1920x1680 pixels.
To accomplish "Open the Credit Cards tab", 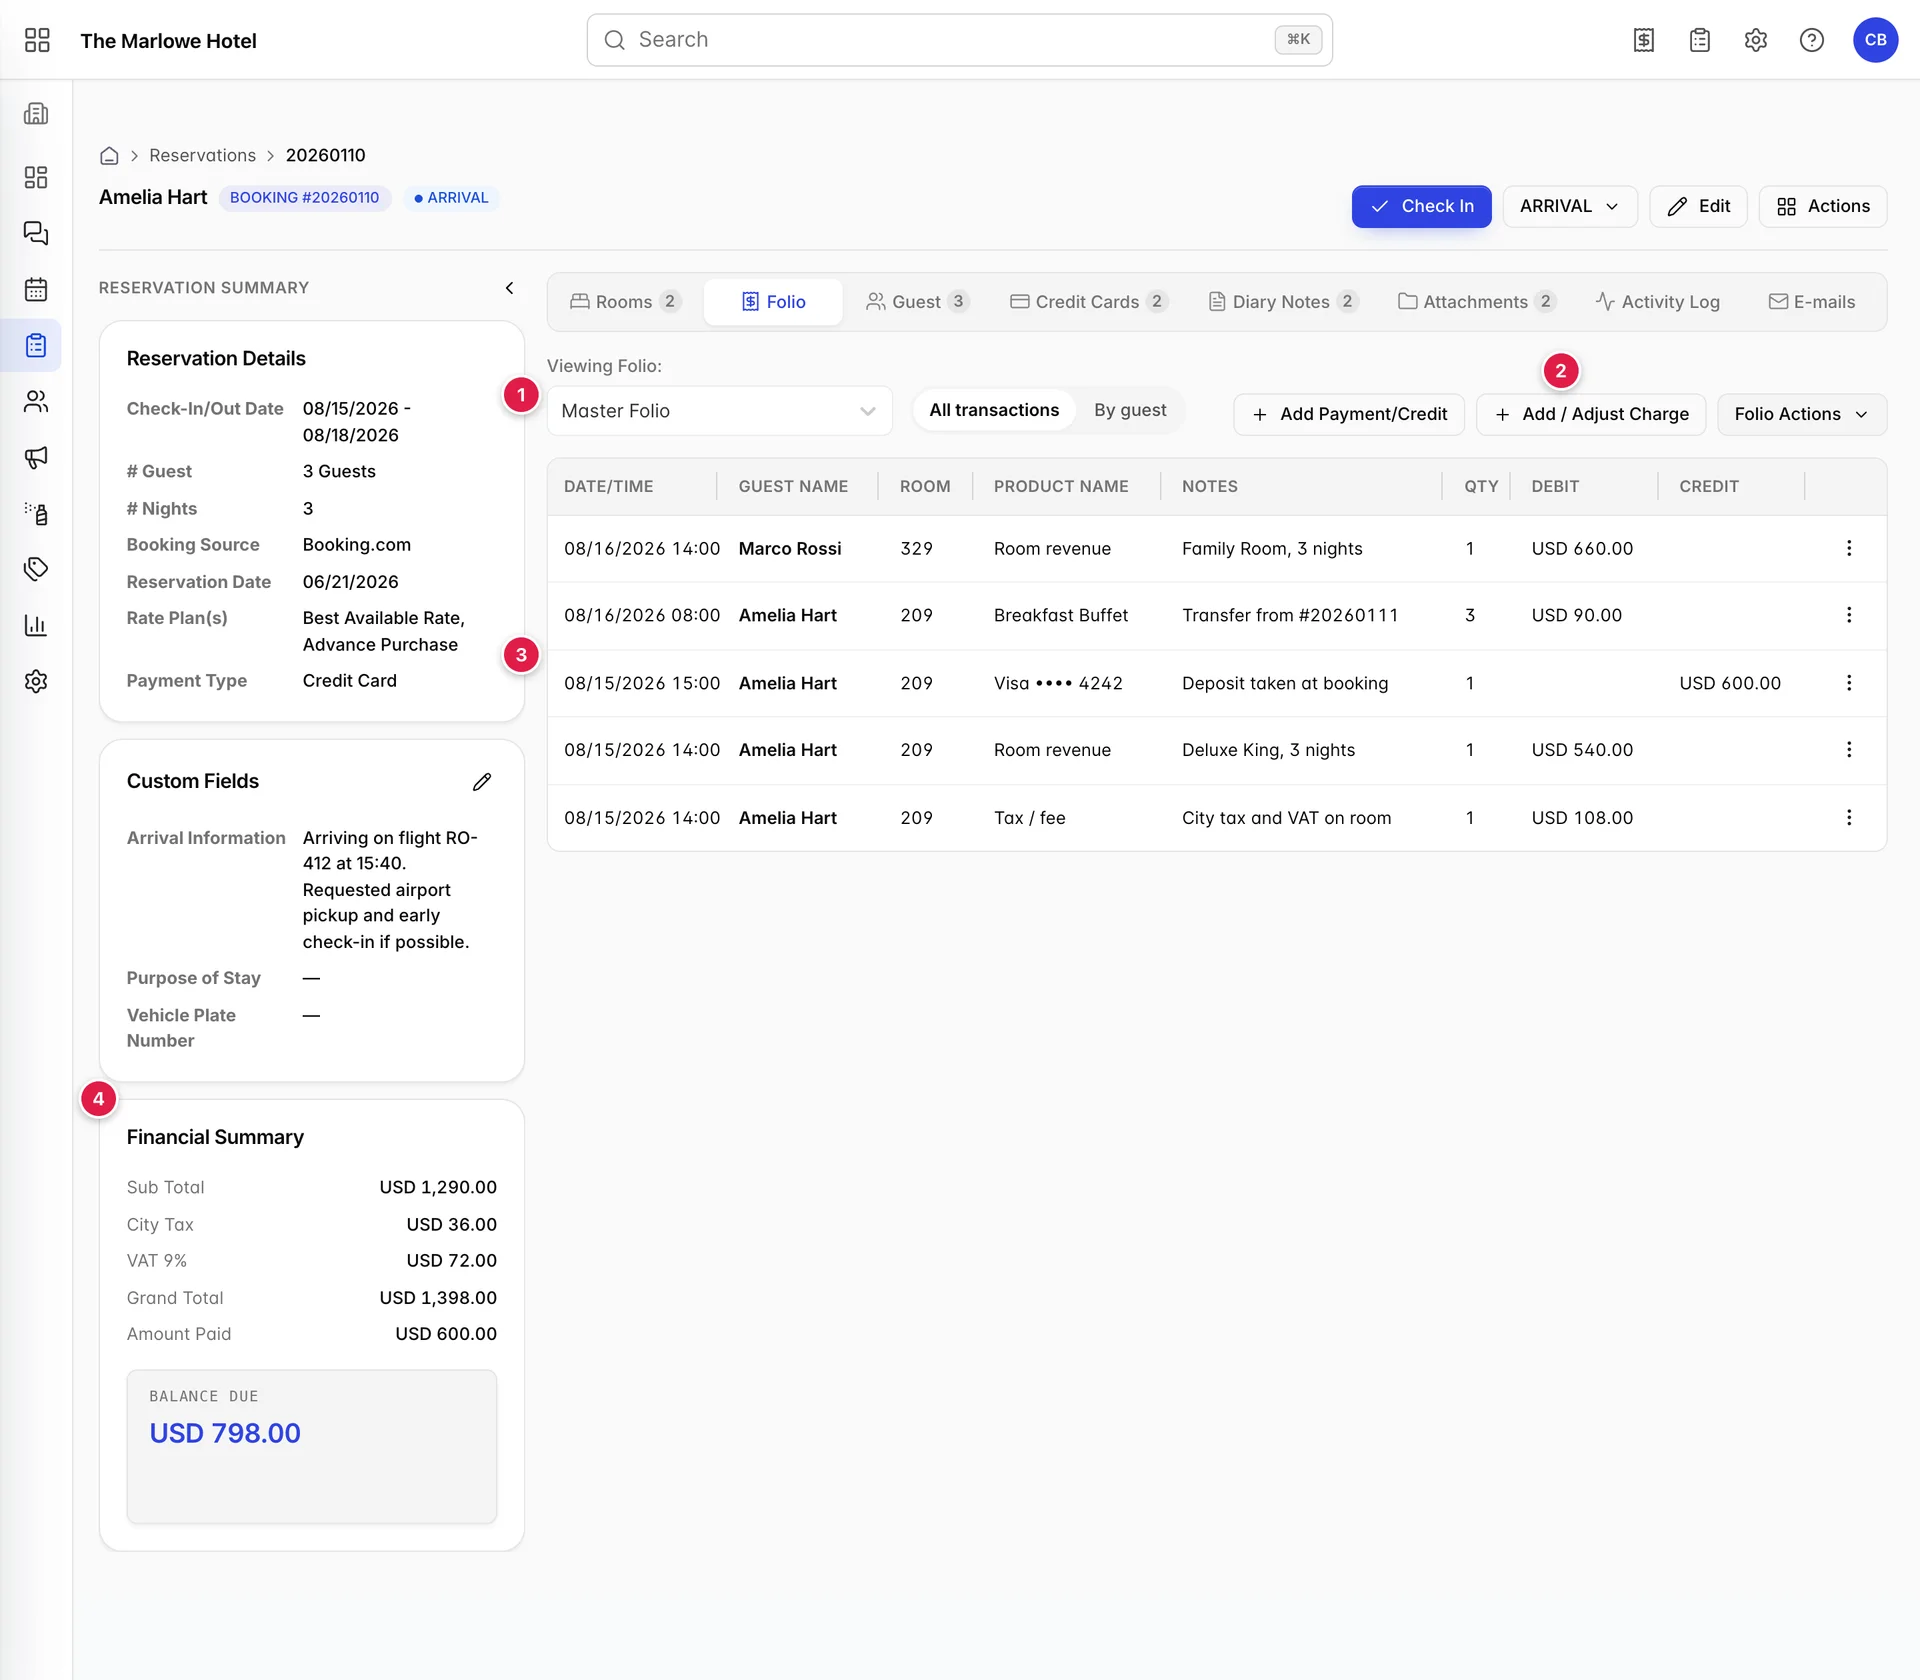I will click(1088, 302).
